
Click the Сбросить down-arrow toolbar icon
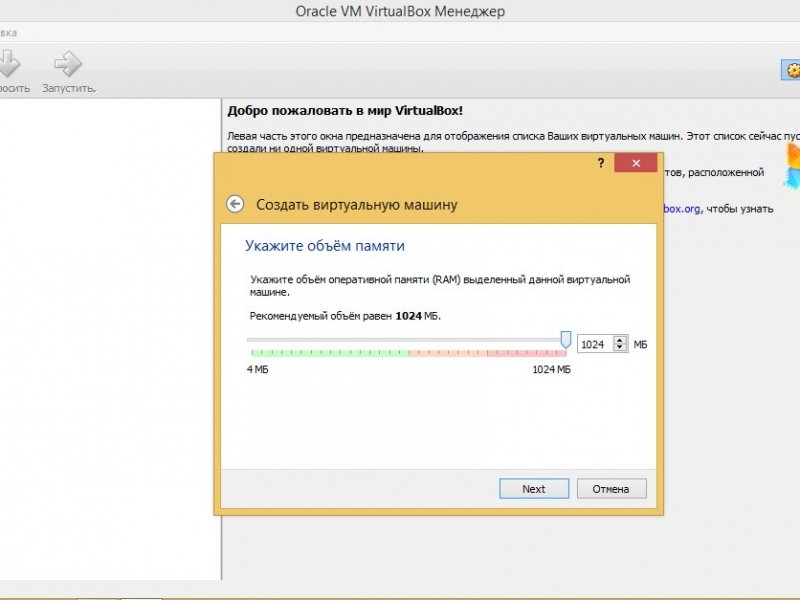pyautogui.click(x=9, y=64)
